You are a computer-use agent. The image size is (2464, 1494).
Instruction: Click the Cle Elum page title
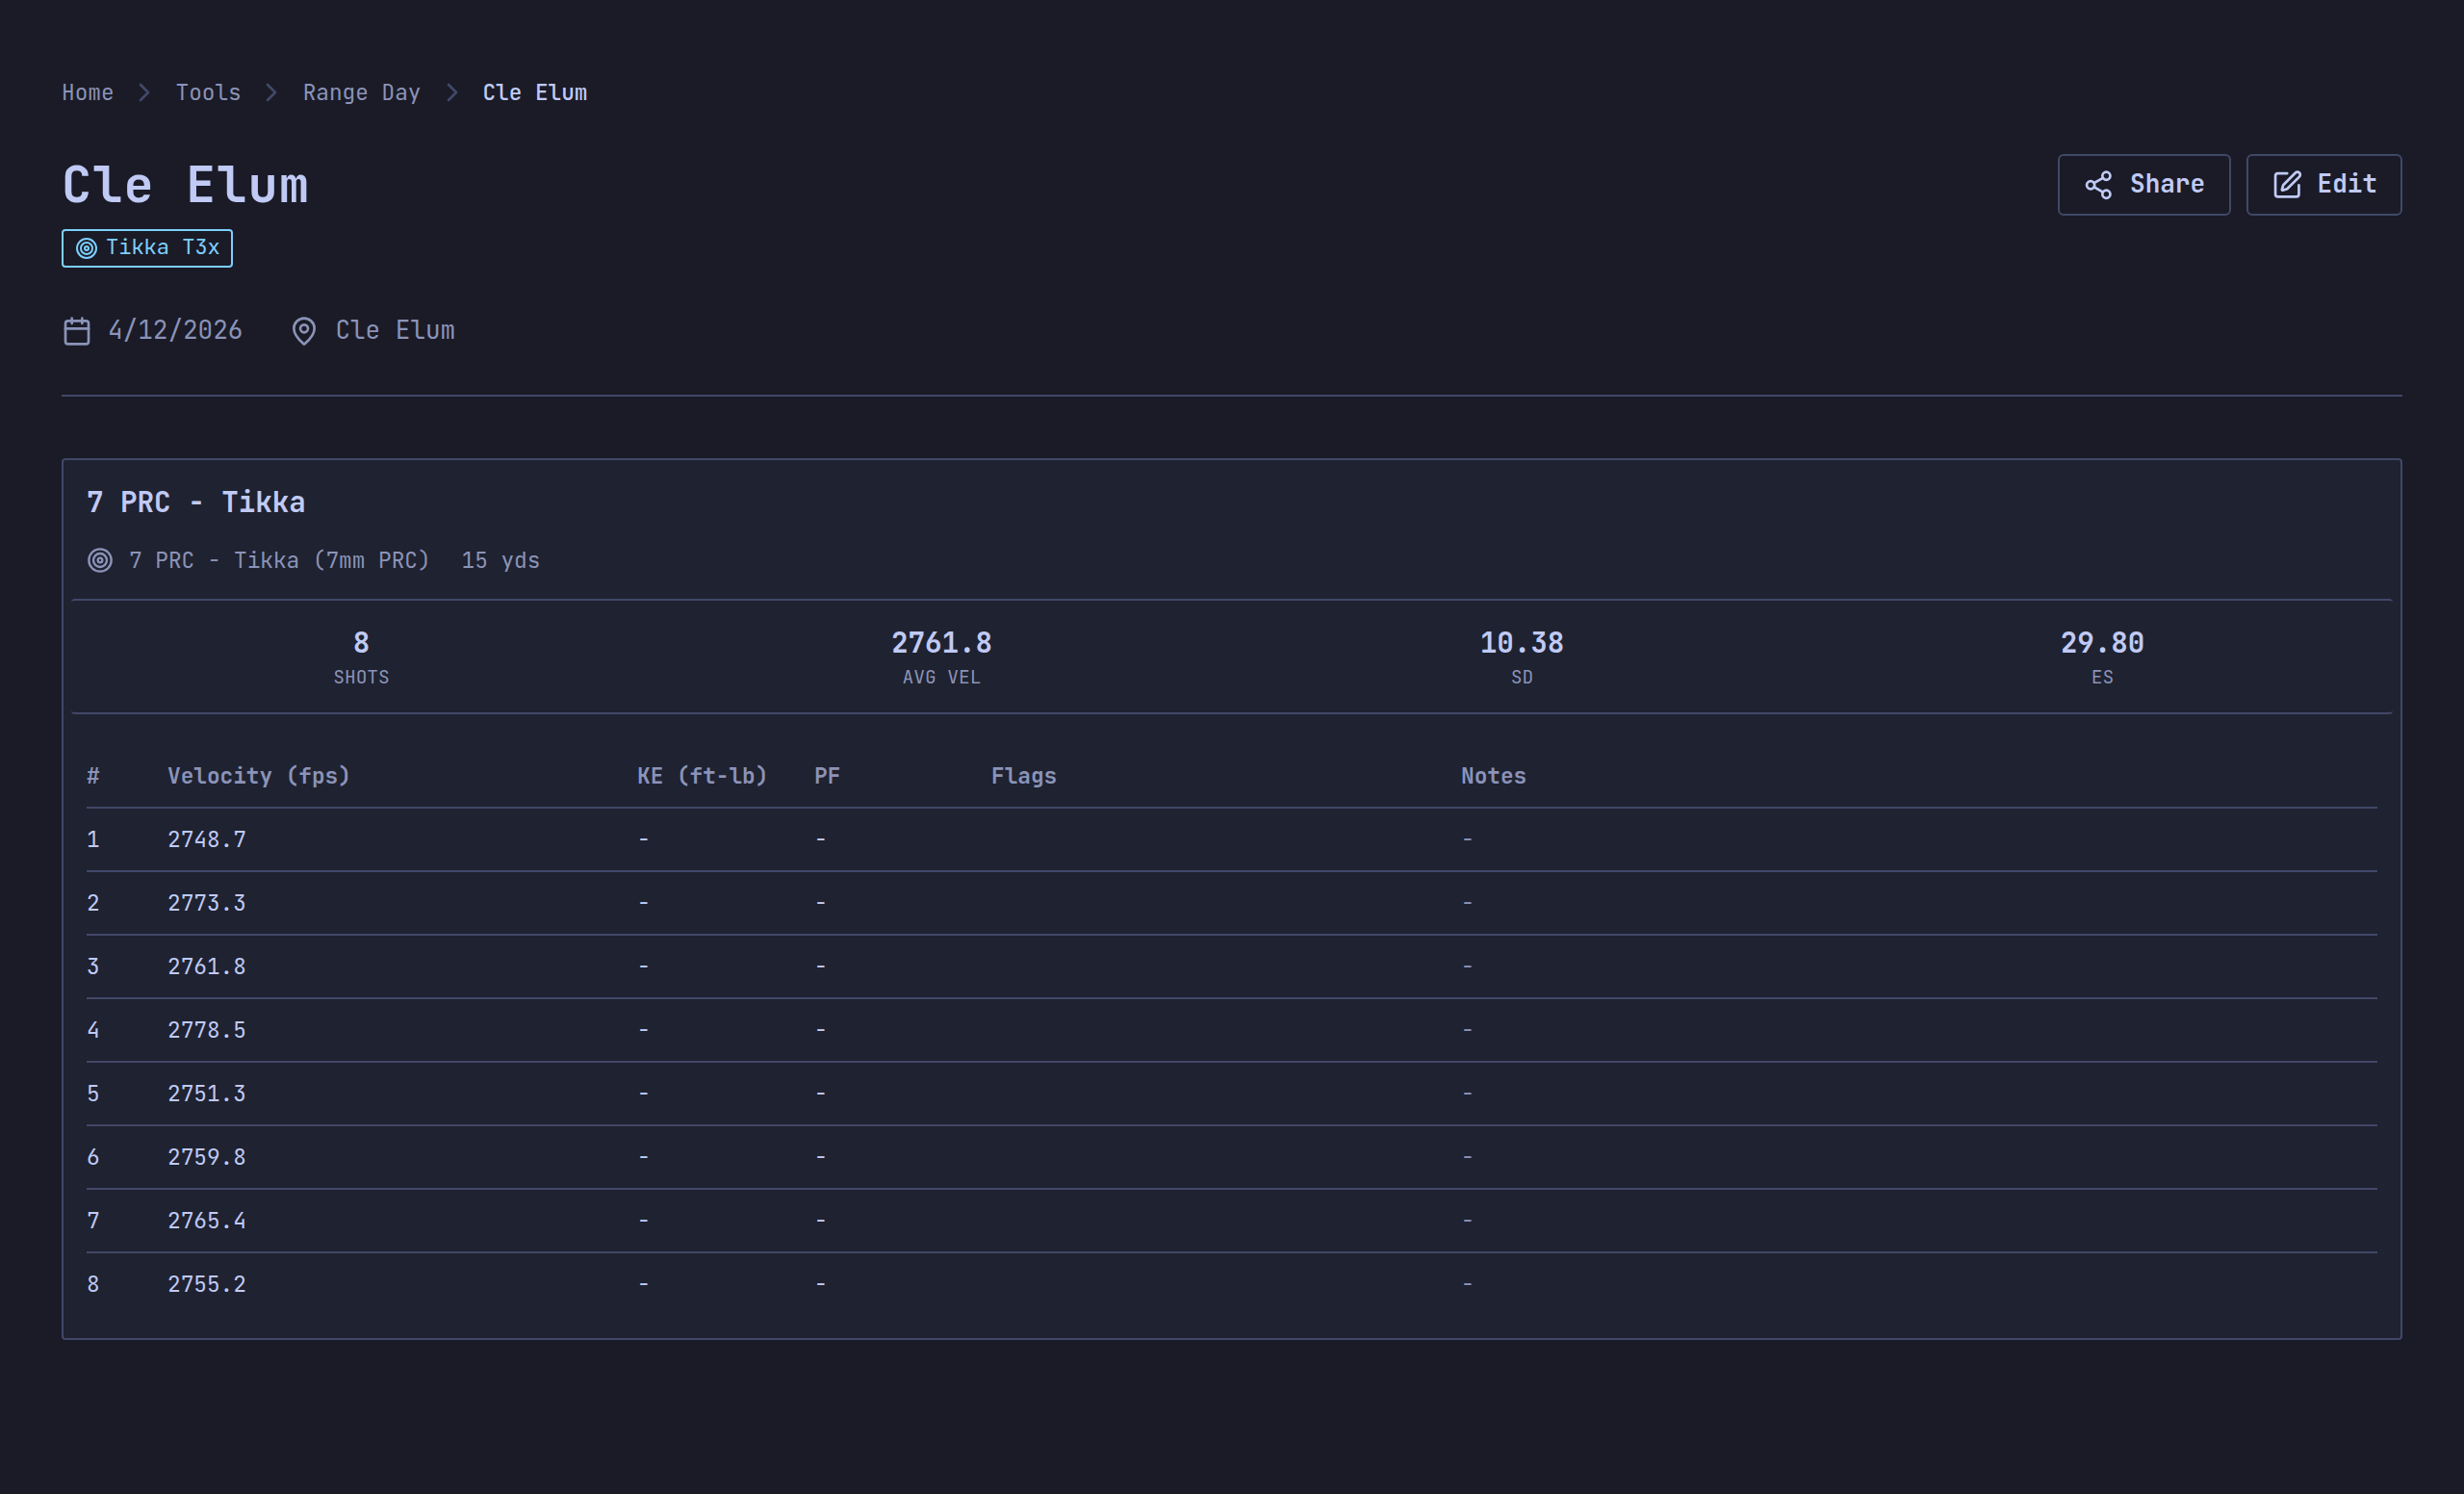(x=186, y=186)
